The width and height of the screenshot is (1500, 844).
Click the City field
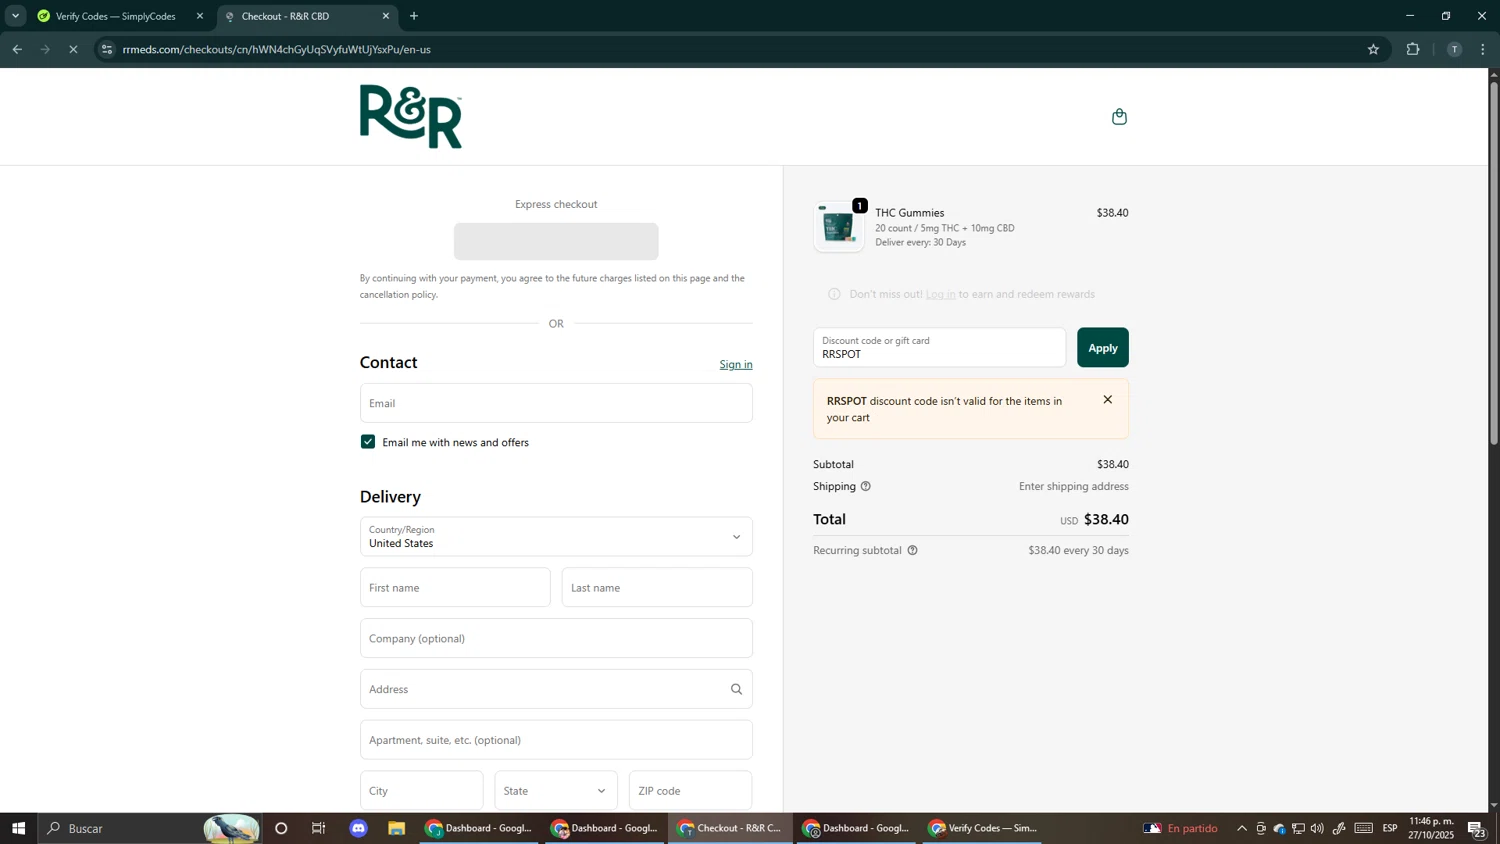422,791
